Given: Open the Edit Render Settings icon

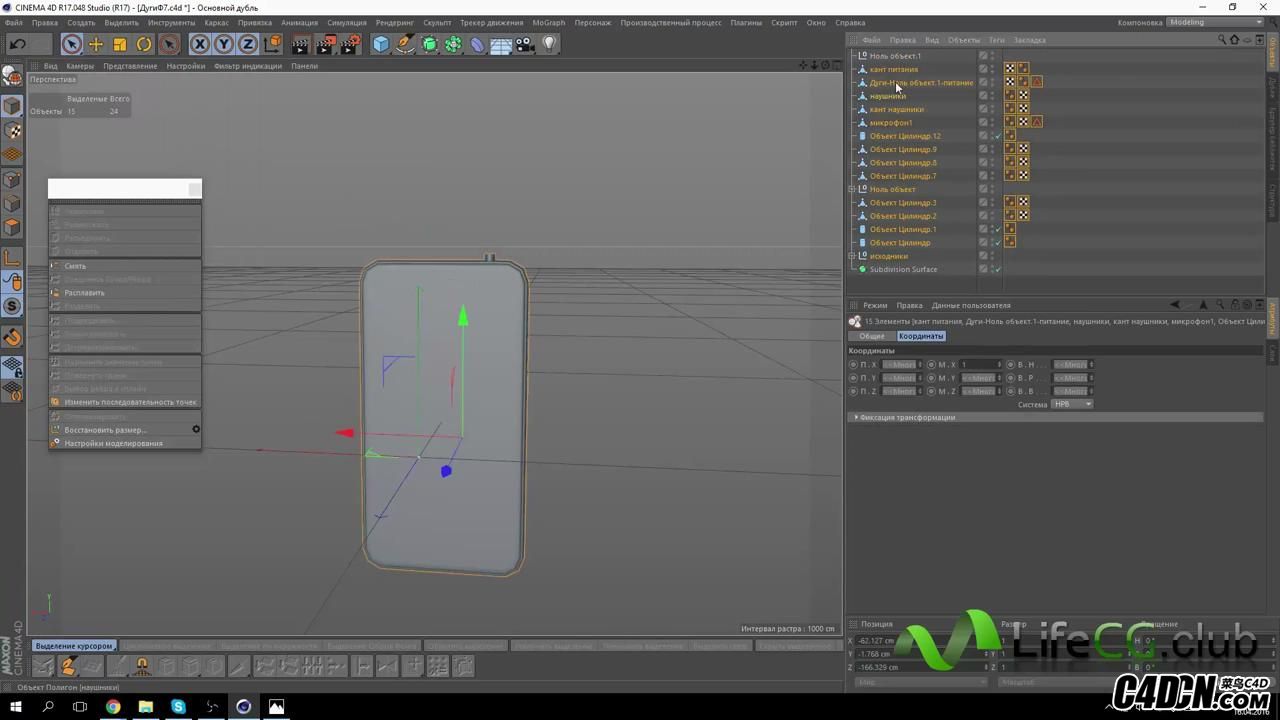Looking at the screenshot, I should pos(350,44).
